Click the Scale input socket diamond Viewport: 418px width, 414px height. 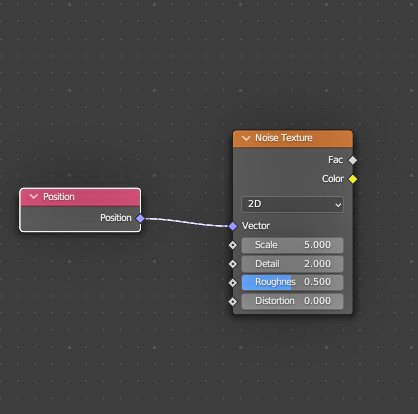(233, 245)
